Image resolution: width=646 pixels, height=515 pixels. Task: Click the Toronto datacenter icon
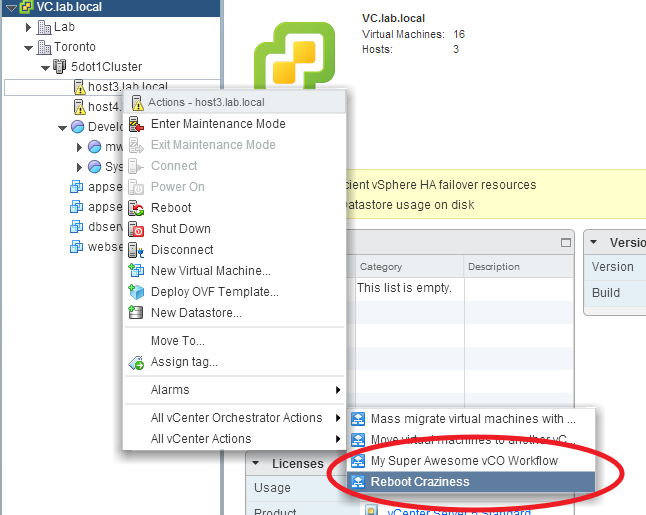(x=44, y=47)
